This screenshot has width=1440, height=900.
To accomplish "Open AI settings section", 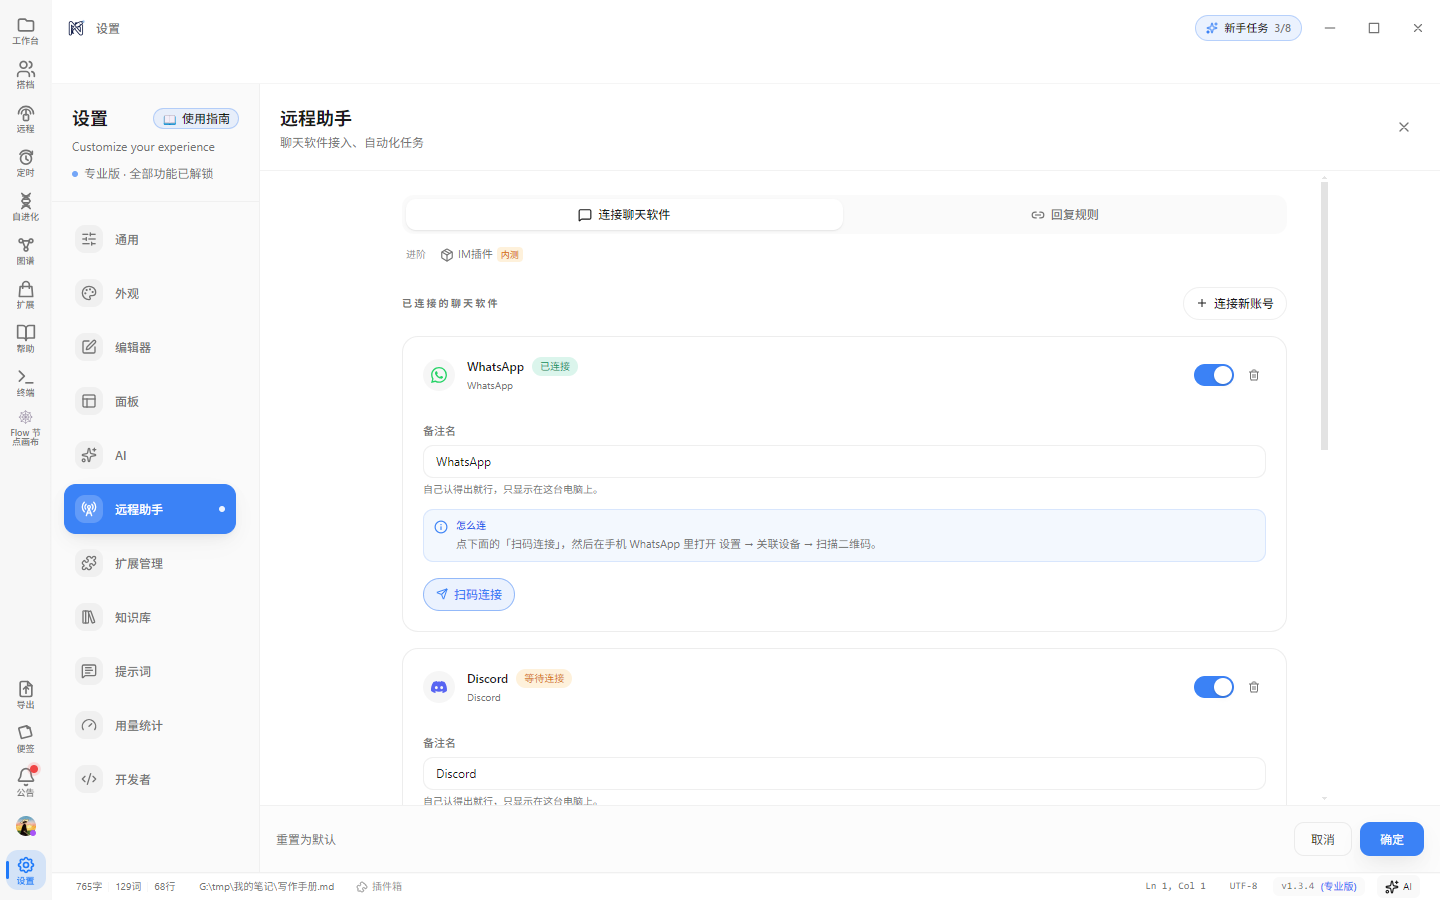I will [150, 456].
